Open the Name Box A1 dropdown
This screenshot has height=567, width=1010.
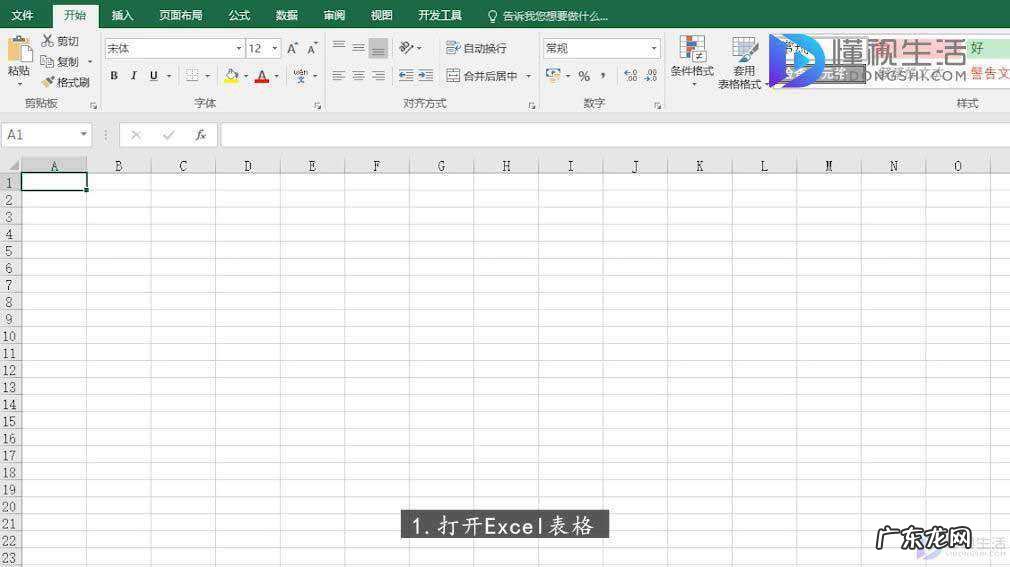click(x=84, y=134)
